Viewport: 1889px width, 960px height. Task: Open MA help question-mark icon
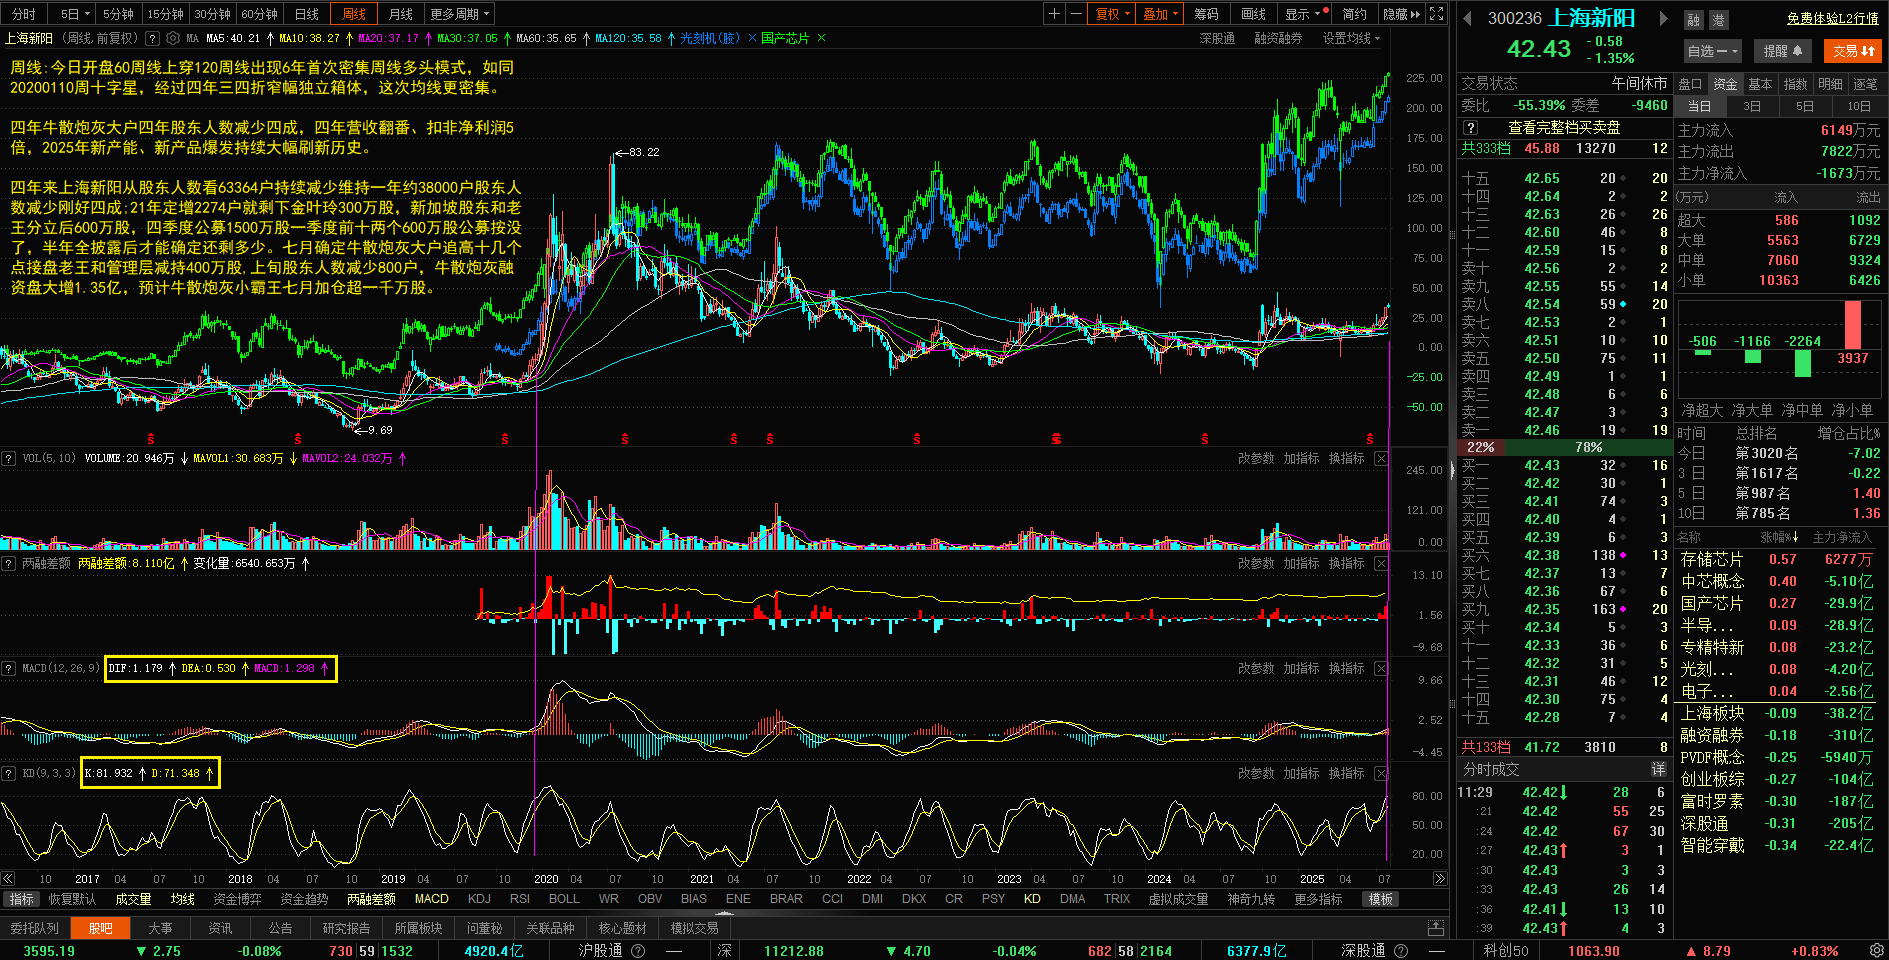[x=152, y=38]
